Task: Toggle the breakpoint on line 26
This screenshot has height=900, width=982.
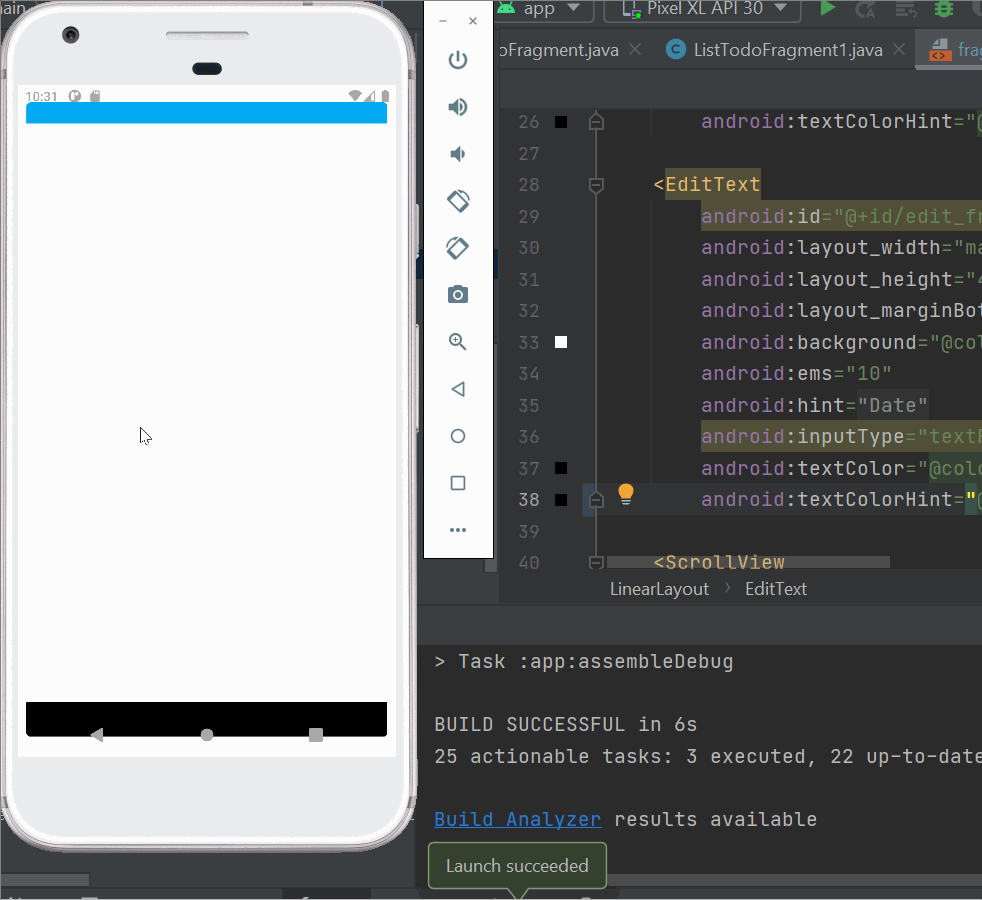Action: pos(560,122)
